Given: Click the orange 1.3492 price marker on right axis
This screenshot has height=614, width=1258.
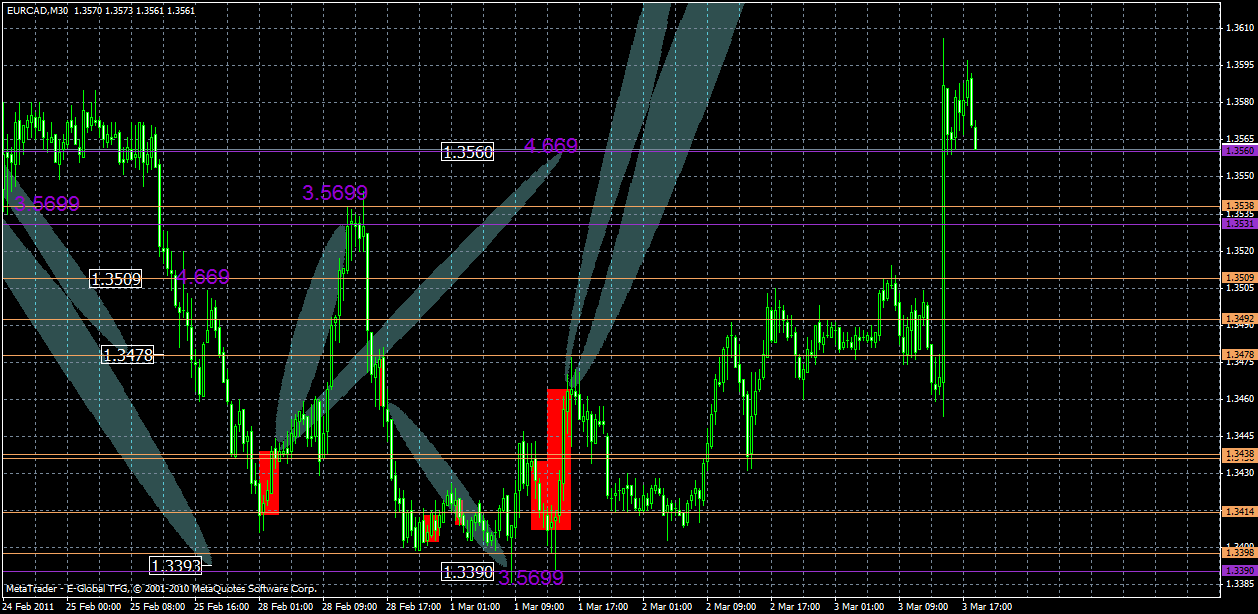Looking at the screenshot, I should (x=1240, y=318).
